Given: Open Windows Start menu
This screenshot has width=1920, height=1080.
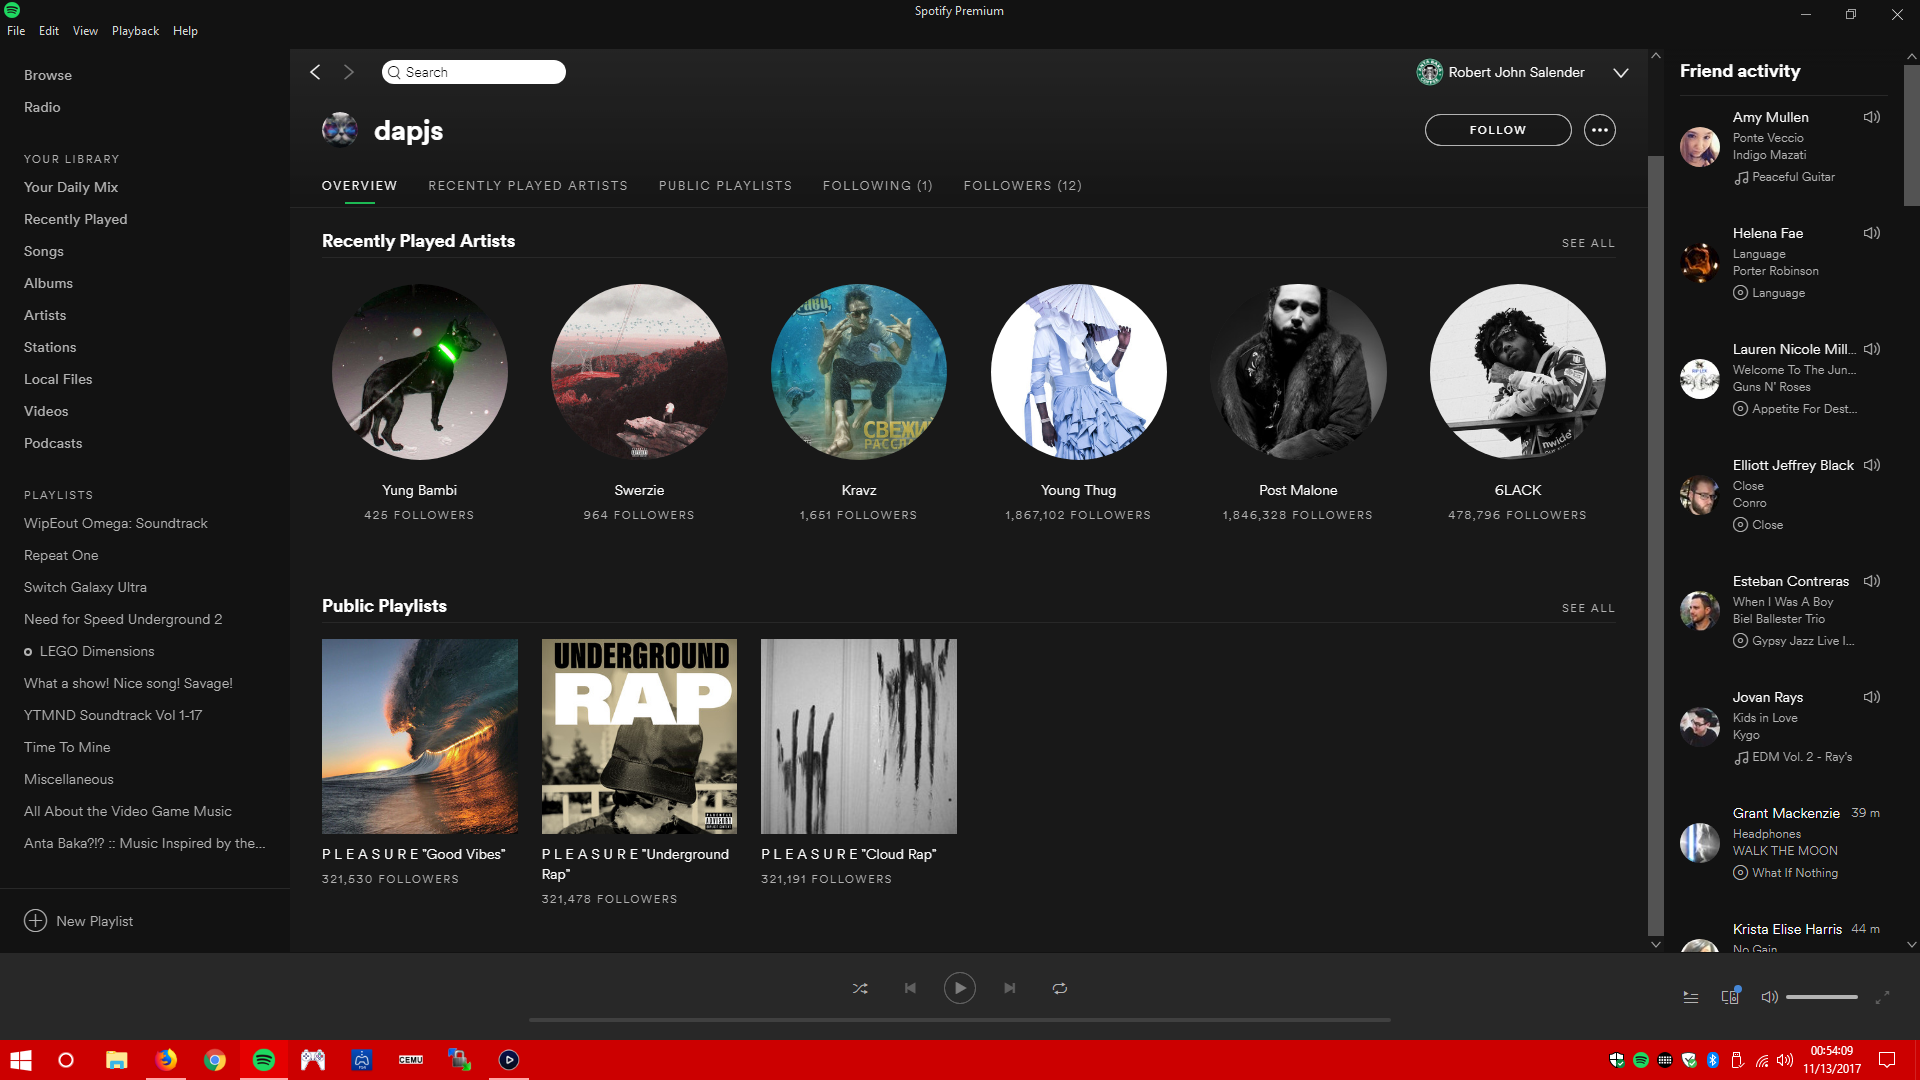Looking at the screenshot, I should [x=20, y=1060].
